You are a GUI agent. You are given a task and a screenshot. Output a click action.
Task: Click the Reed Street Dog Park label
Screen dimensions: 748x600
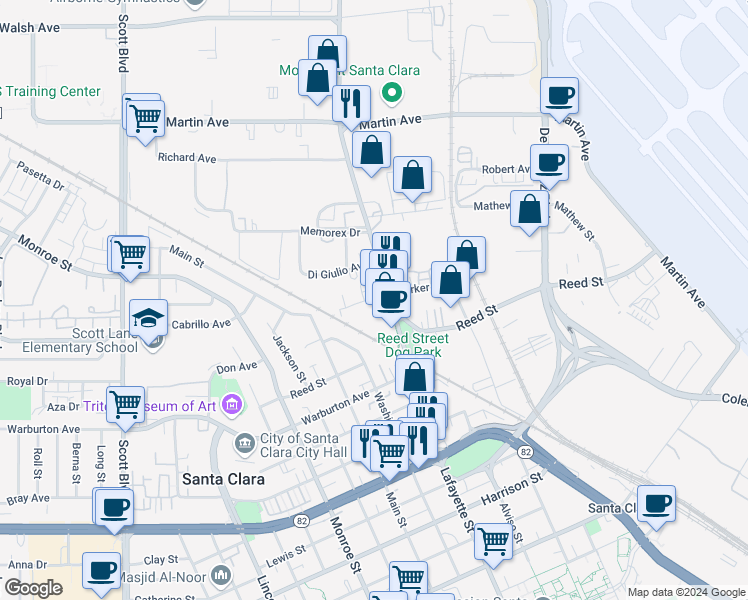click(413, 345)
